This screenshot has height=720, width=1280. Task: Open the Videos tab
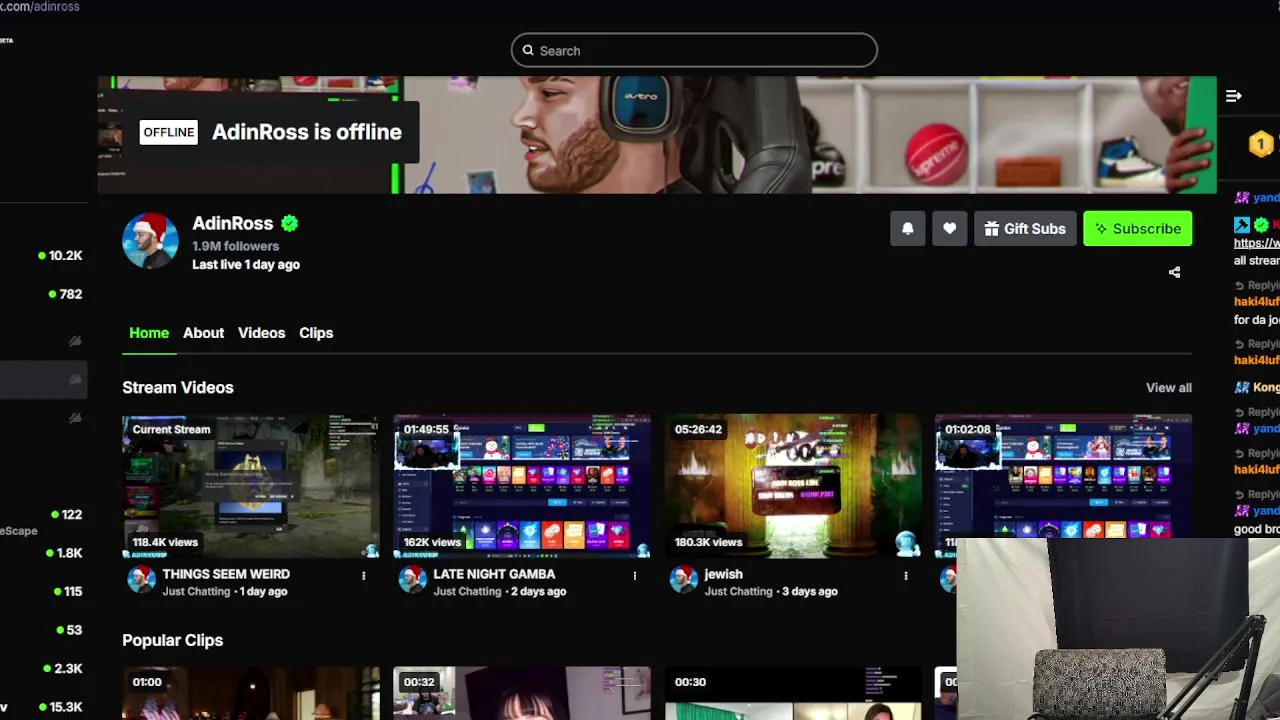[x=261, y=333]
